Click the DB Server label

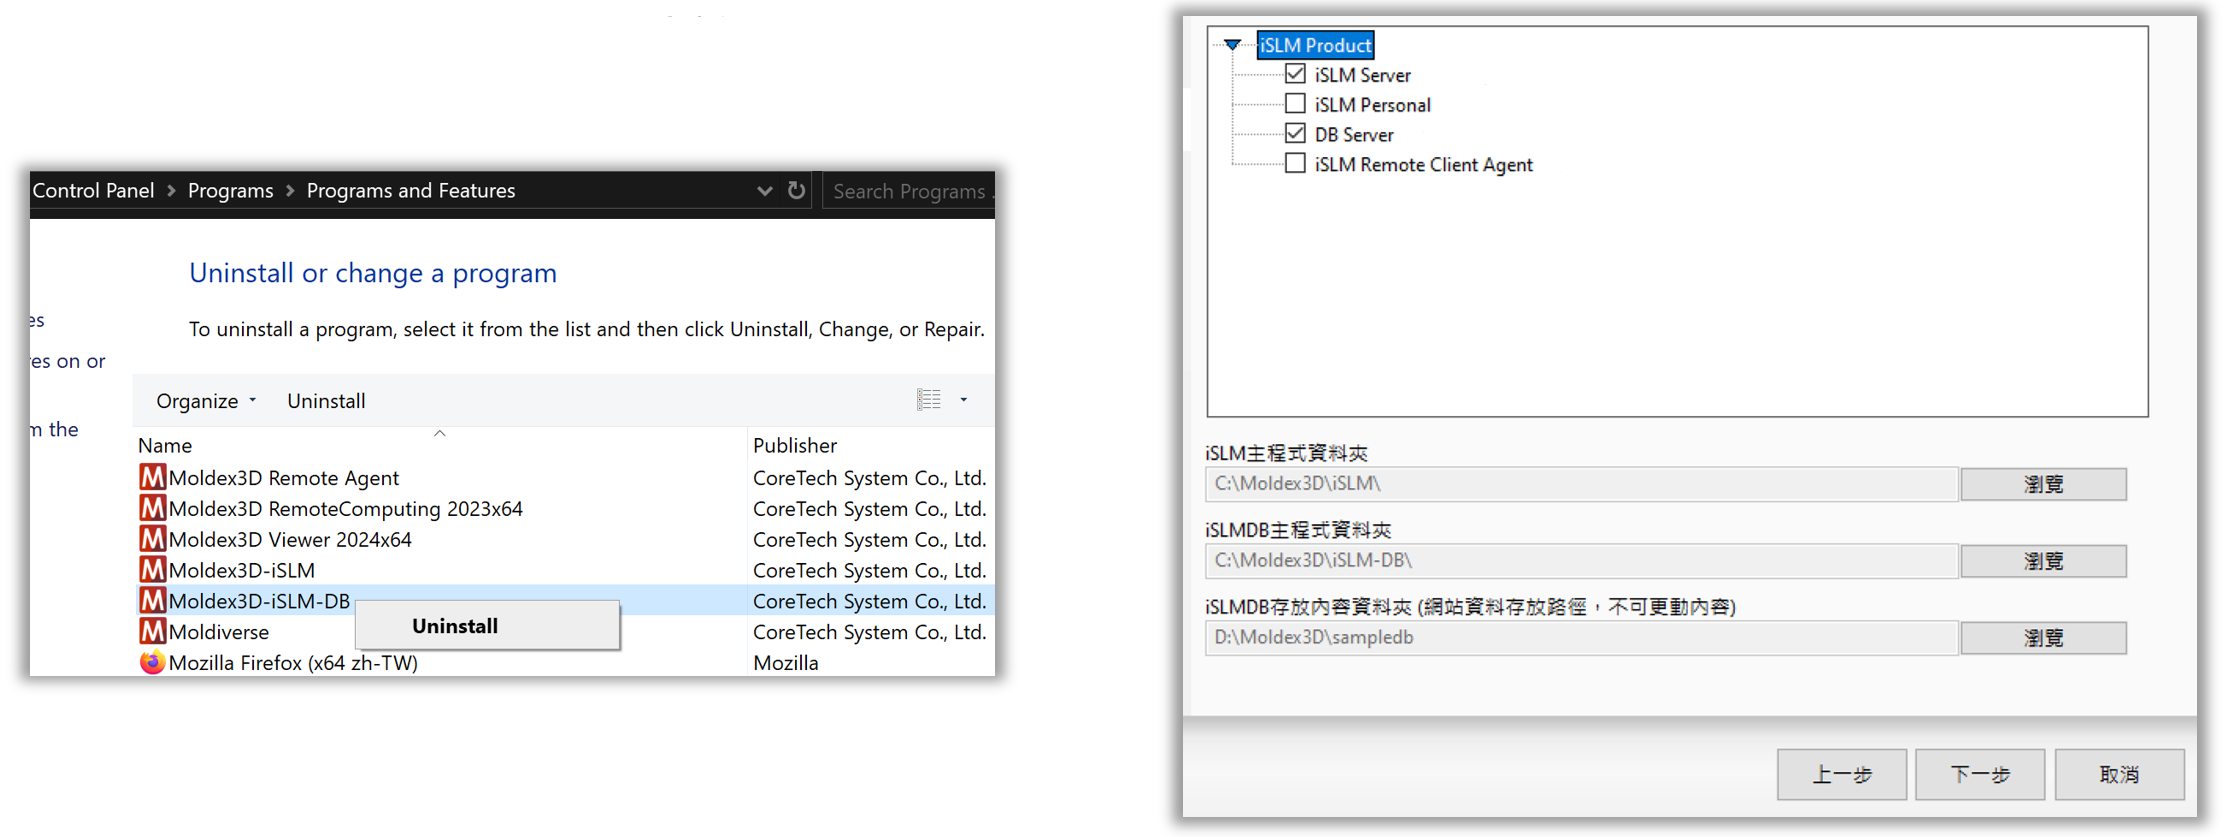1353,135
